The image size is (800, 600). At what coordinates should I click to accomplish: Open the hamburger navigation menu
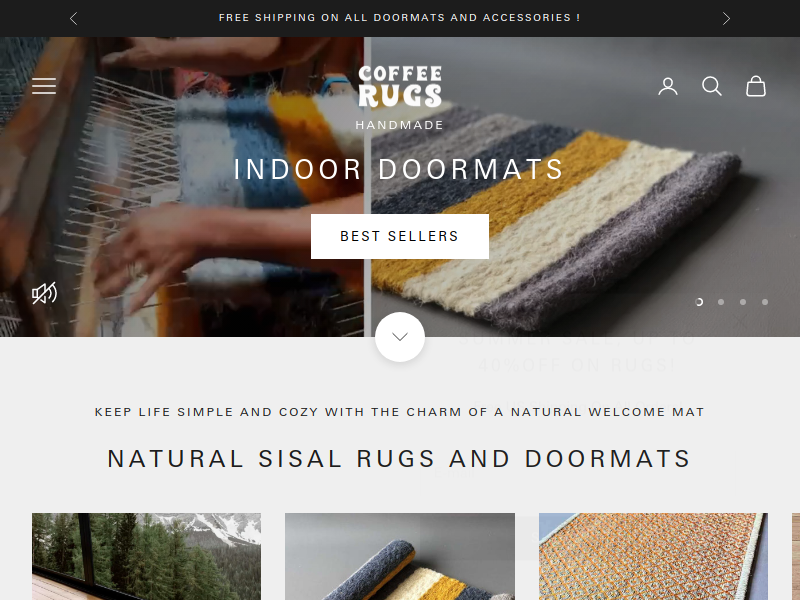[44, 86]
